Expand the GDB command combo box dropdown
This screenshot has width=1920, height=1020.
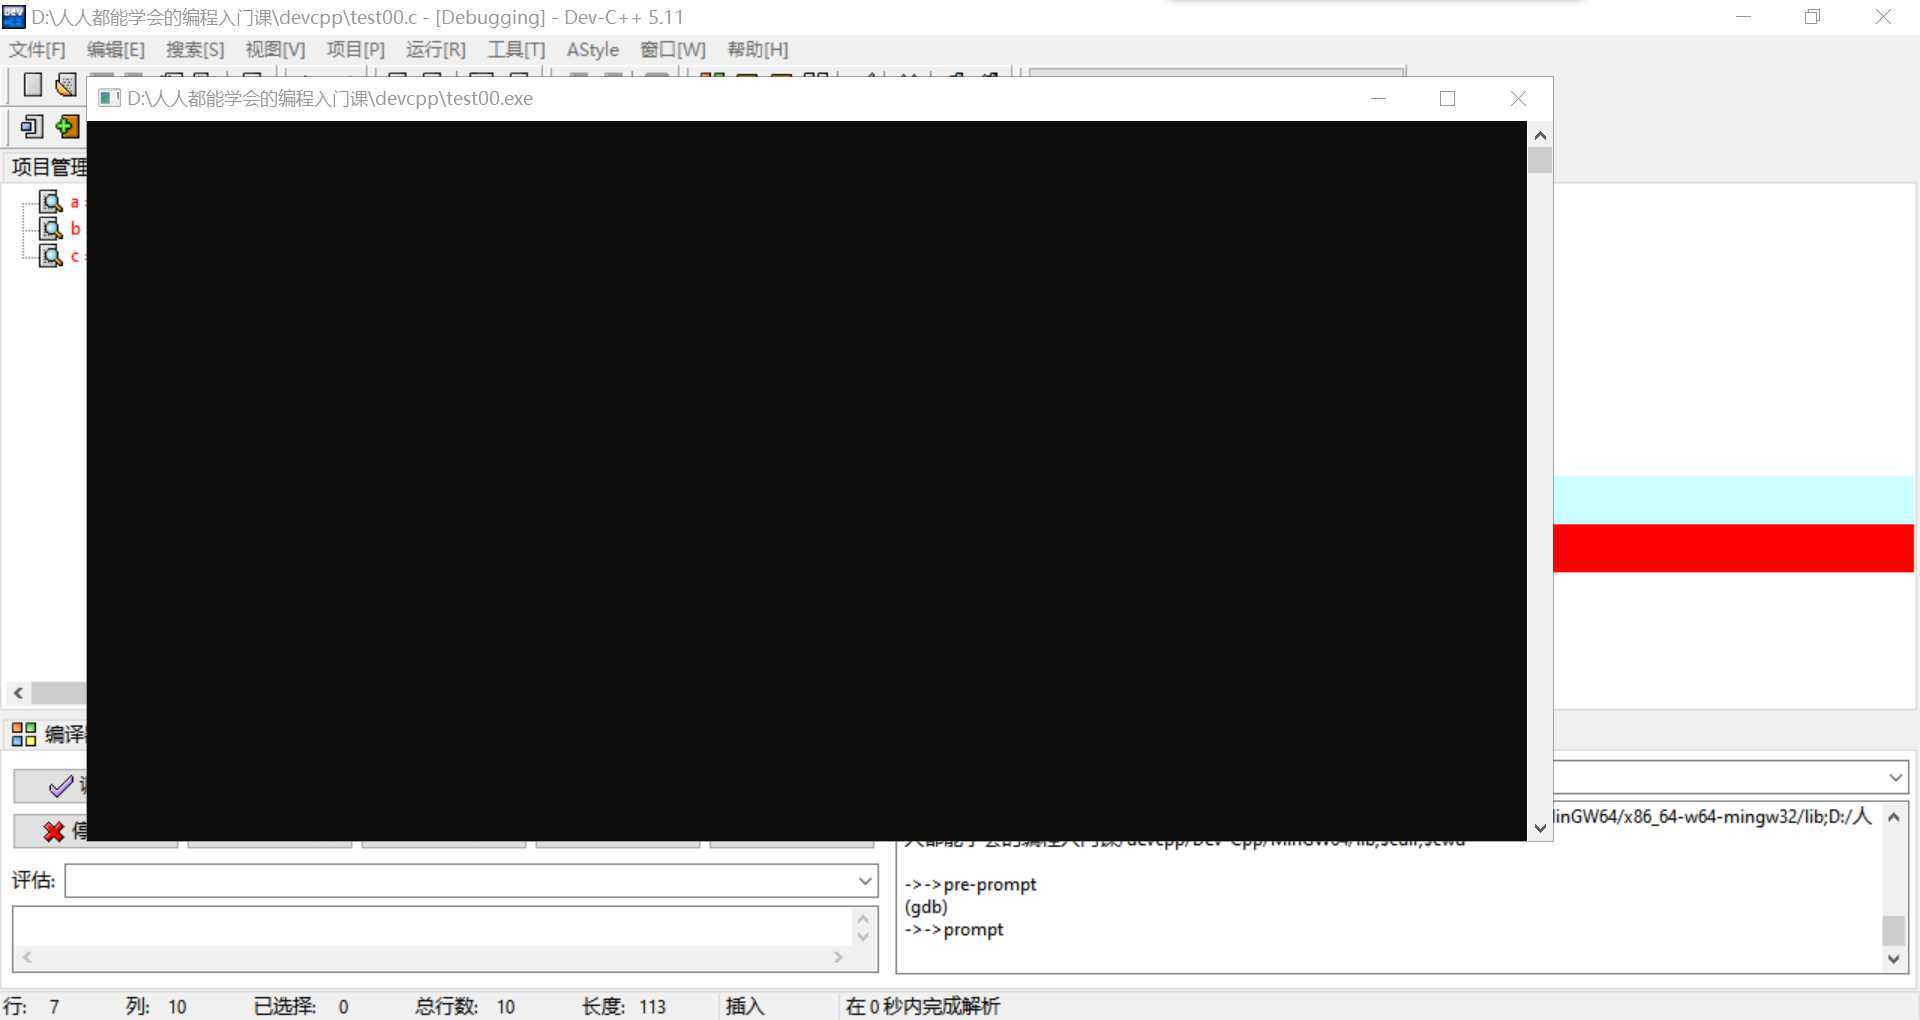pyautogui.click(x=1895, y=777)
